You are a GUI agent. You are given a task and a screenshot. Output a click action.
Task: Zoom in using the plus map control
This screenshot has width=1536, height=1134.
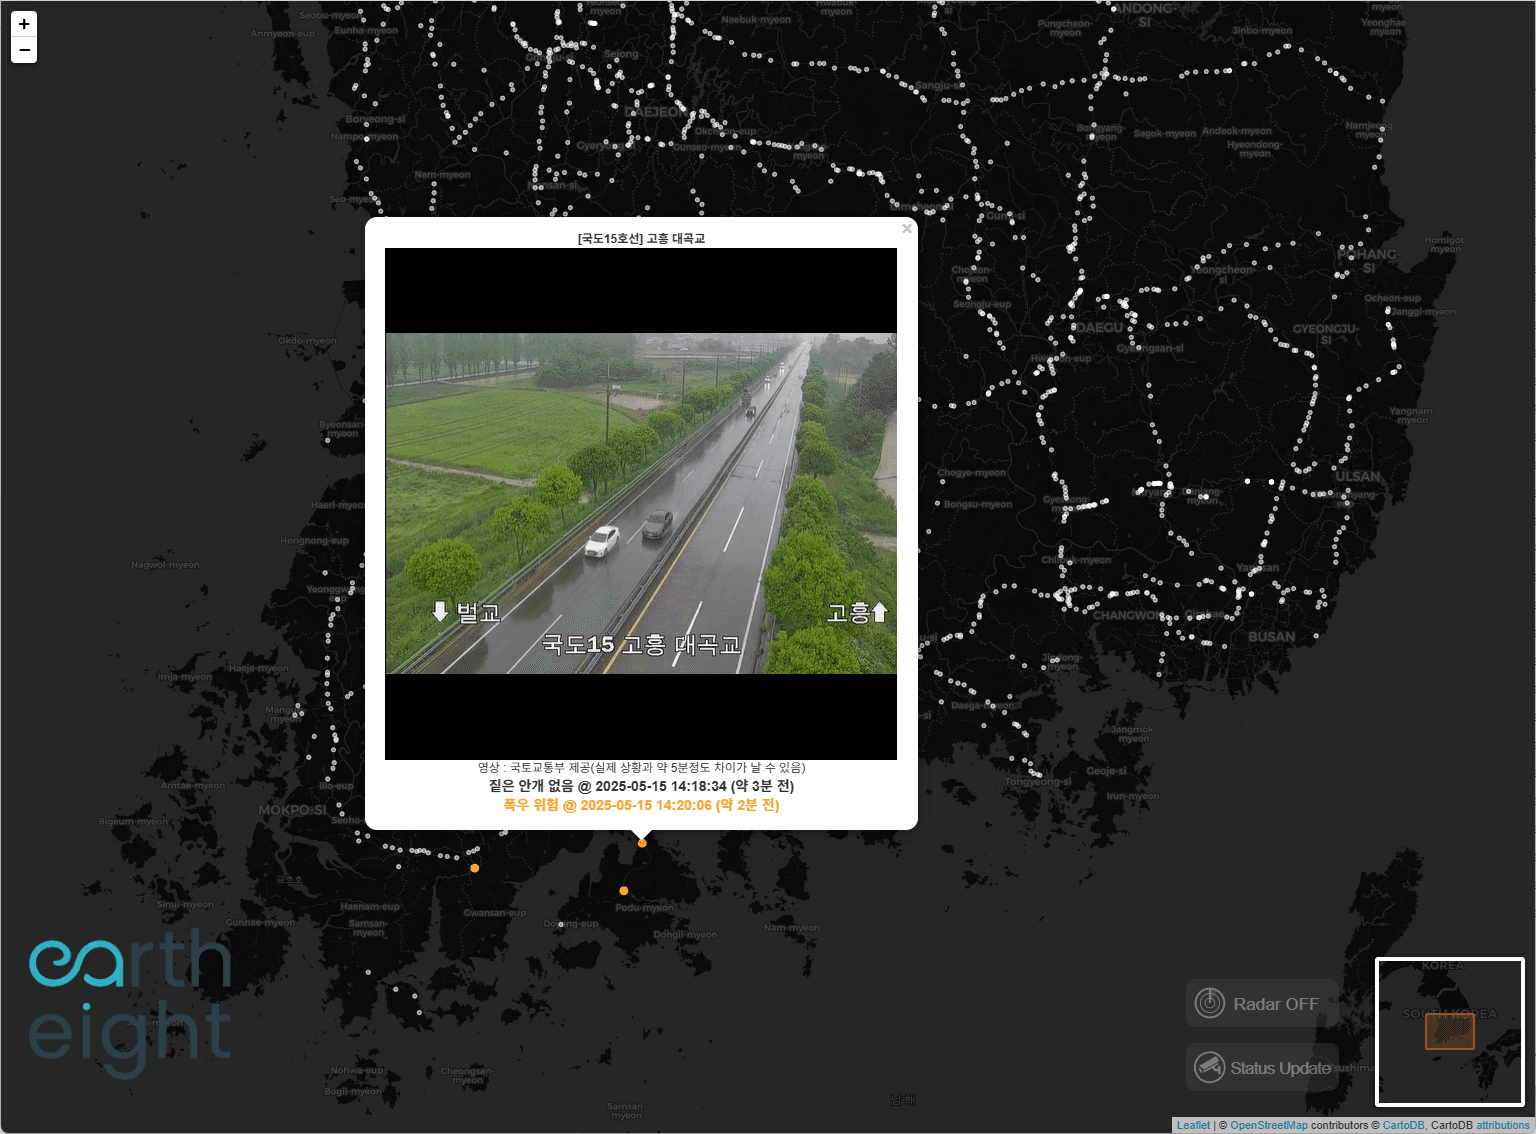click(24, 24)
